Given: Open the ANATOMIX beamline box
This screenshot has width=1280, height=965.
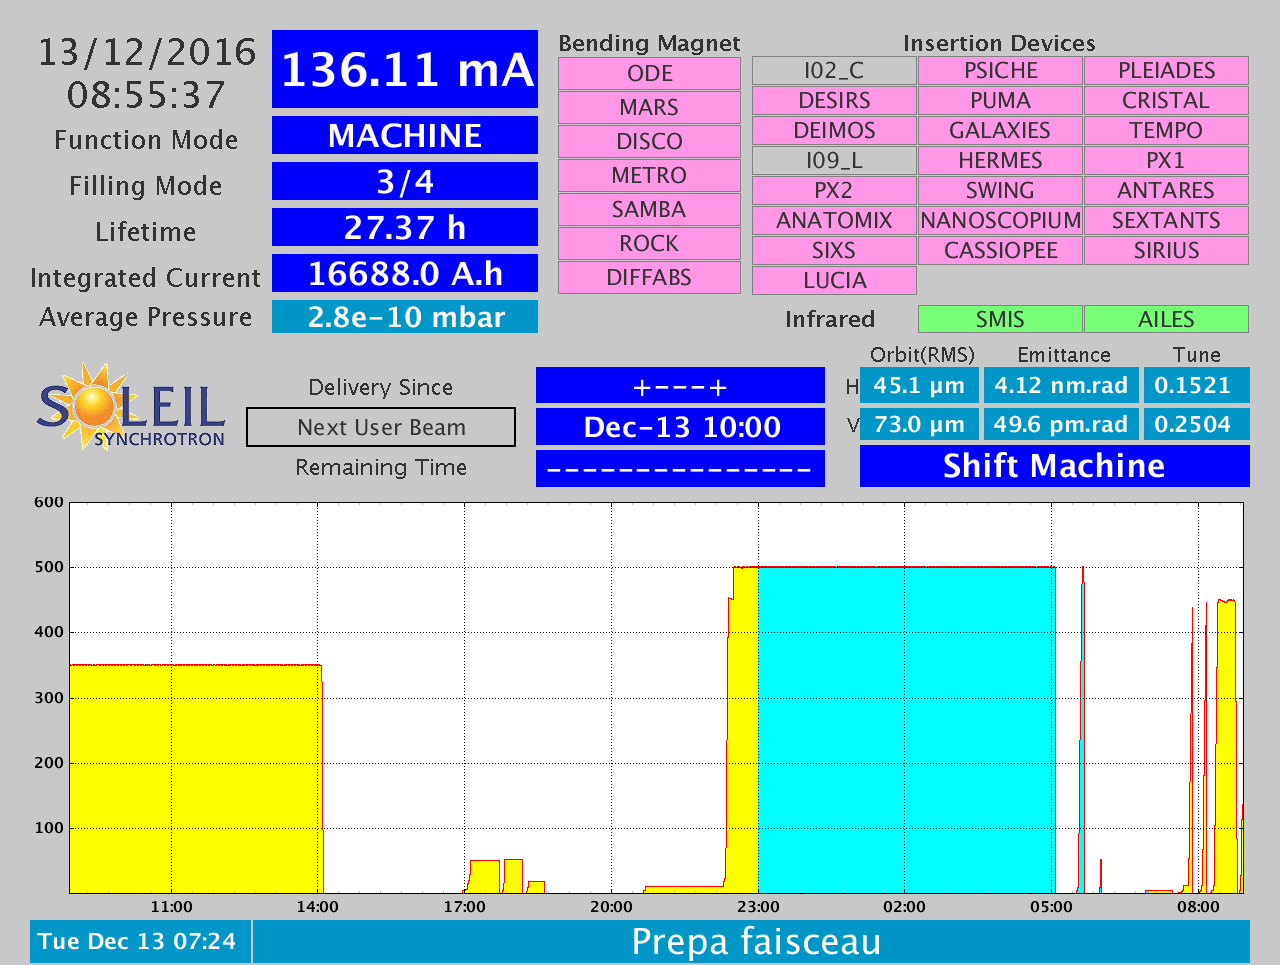Looking at the screenshot, I should (x=834, y=220).
